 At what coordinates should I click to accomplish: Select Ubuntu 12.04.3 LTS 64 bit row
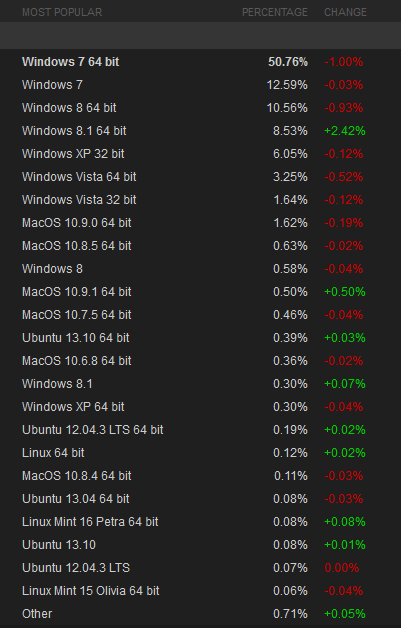pyautogui.click(x=200, y=430)
